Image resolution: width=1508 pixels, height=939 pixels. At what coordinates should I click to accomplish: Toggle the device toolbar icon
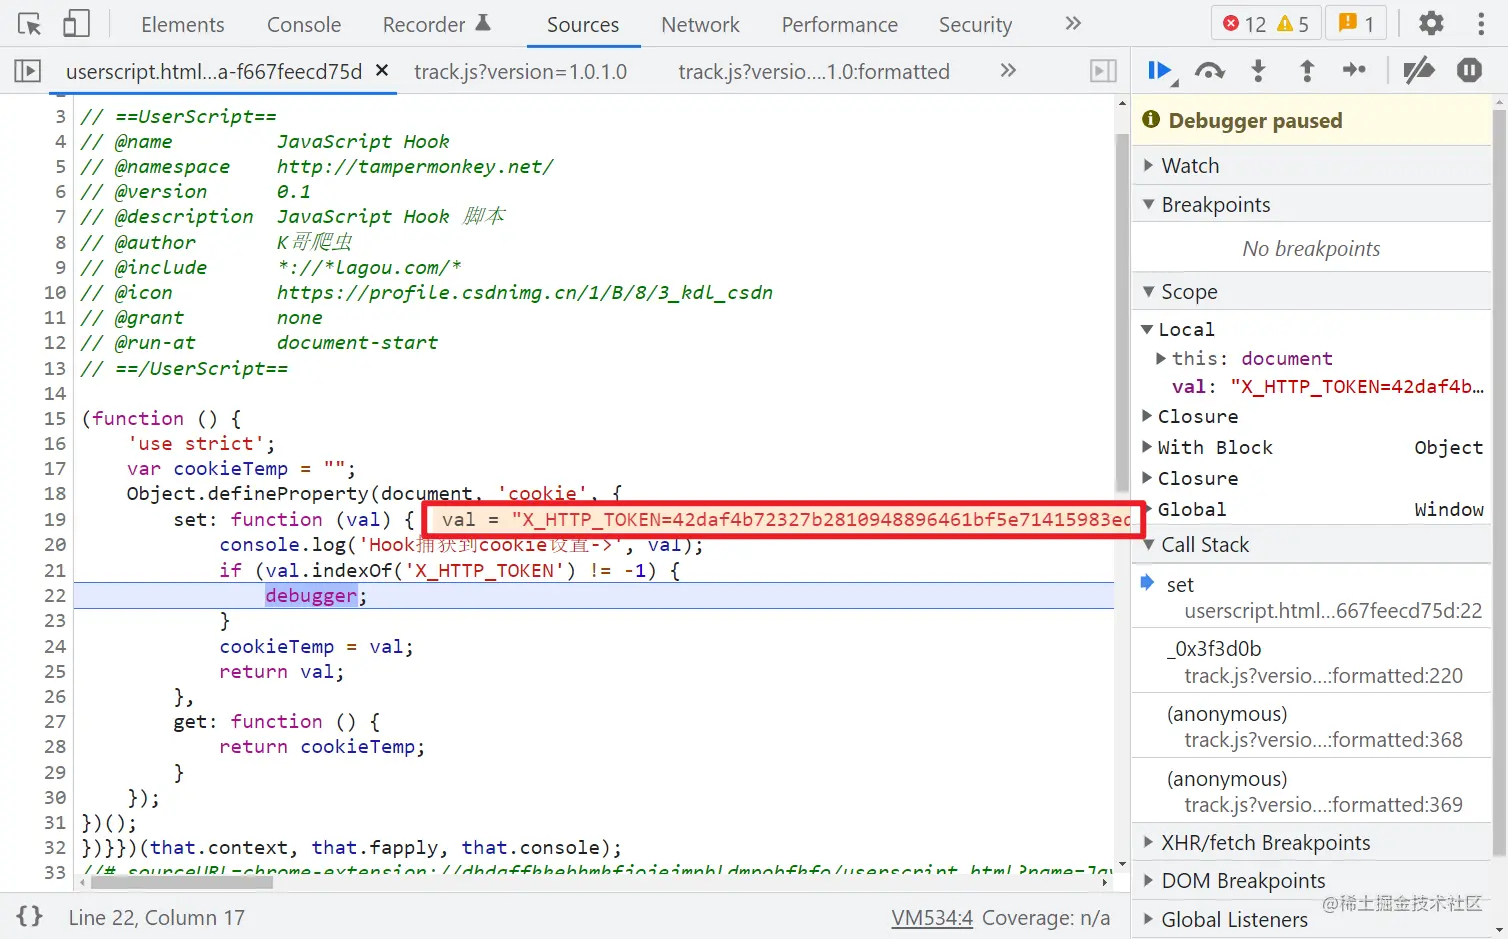click(x=76, y=24)
